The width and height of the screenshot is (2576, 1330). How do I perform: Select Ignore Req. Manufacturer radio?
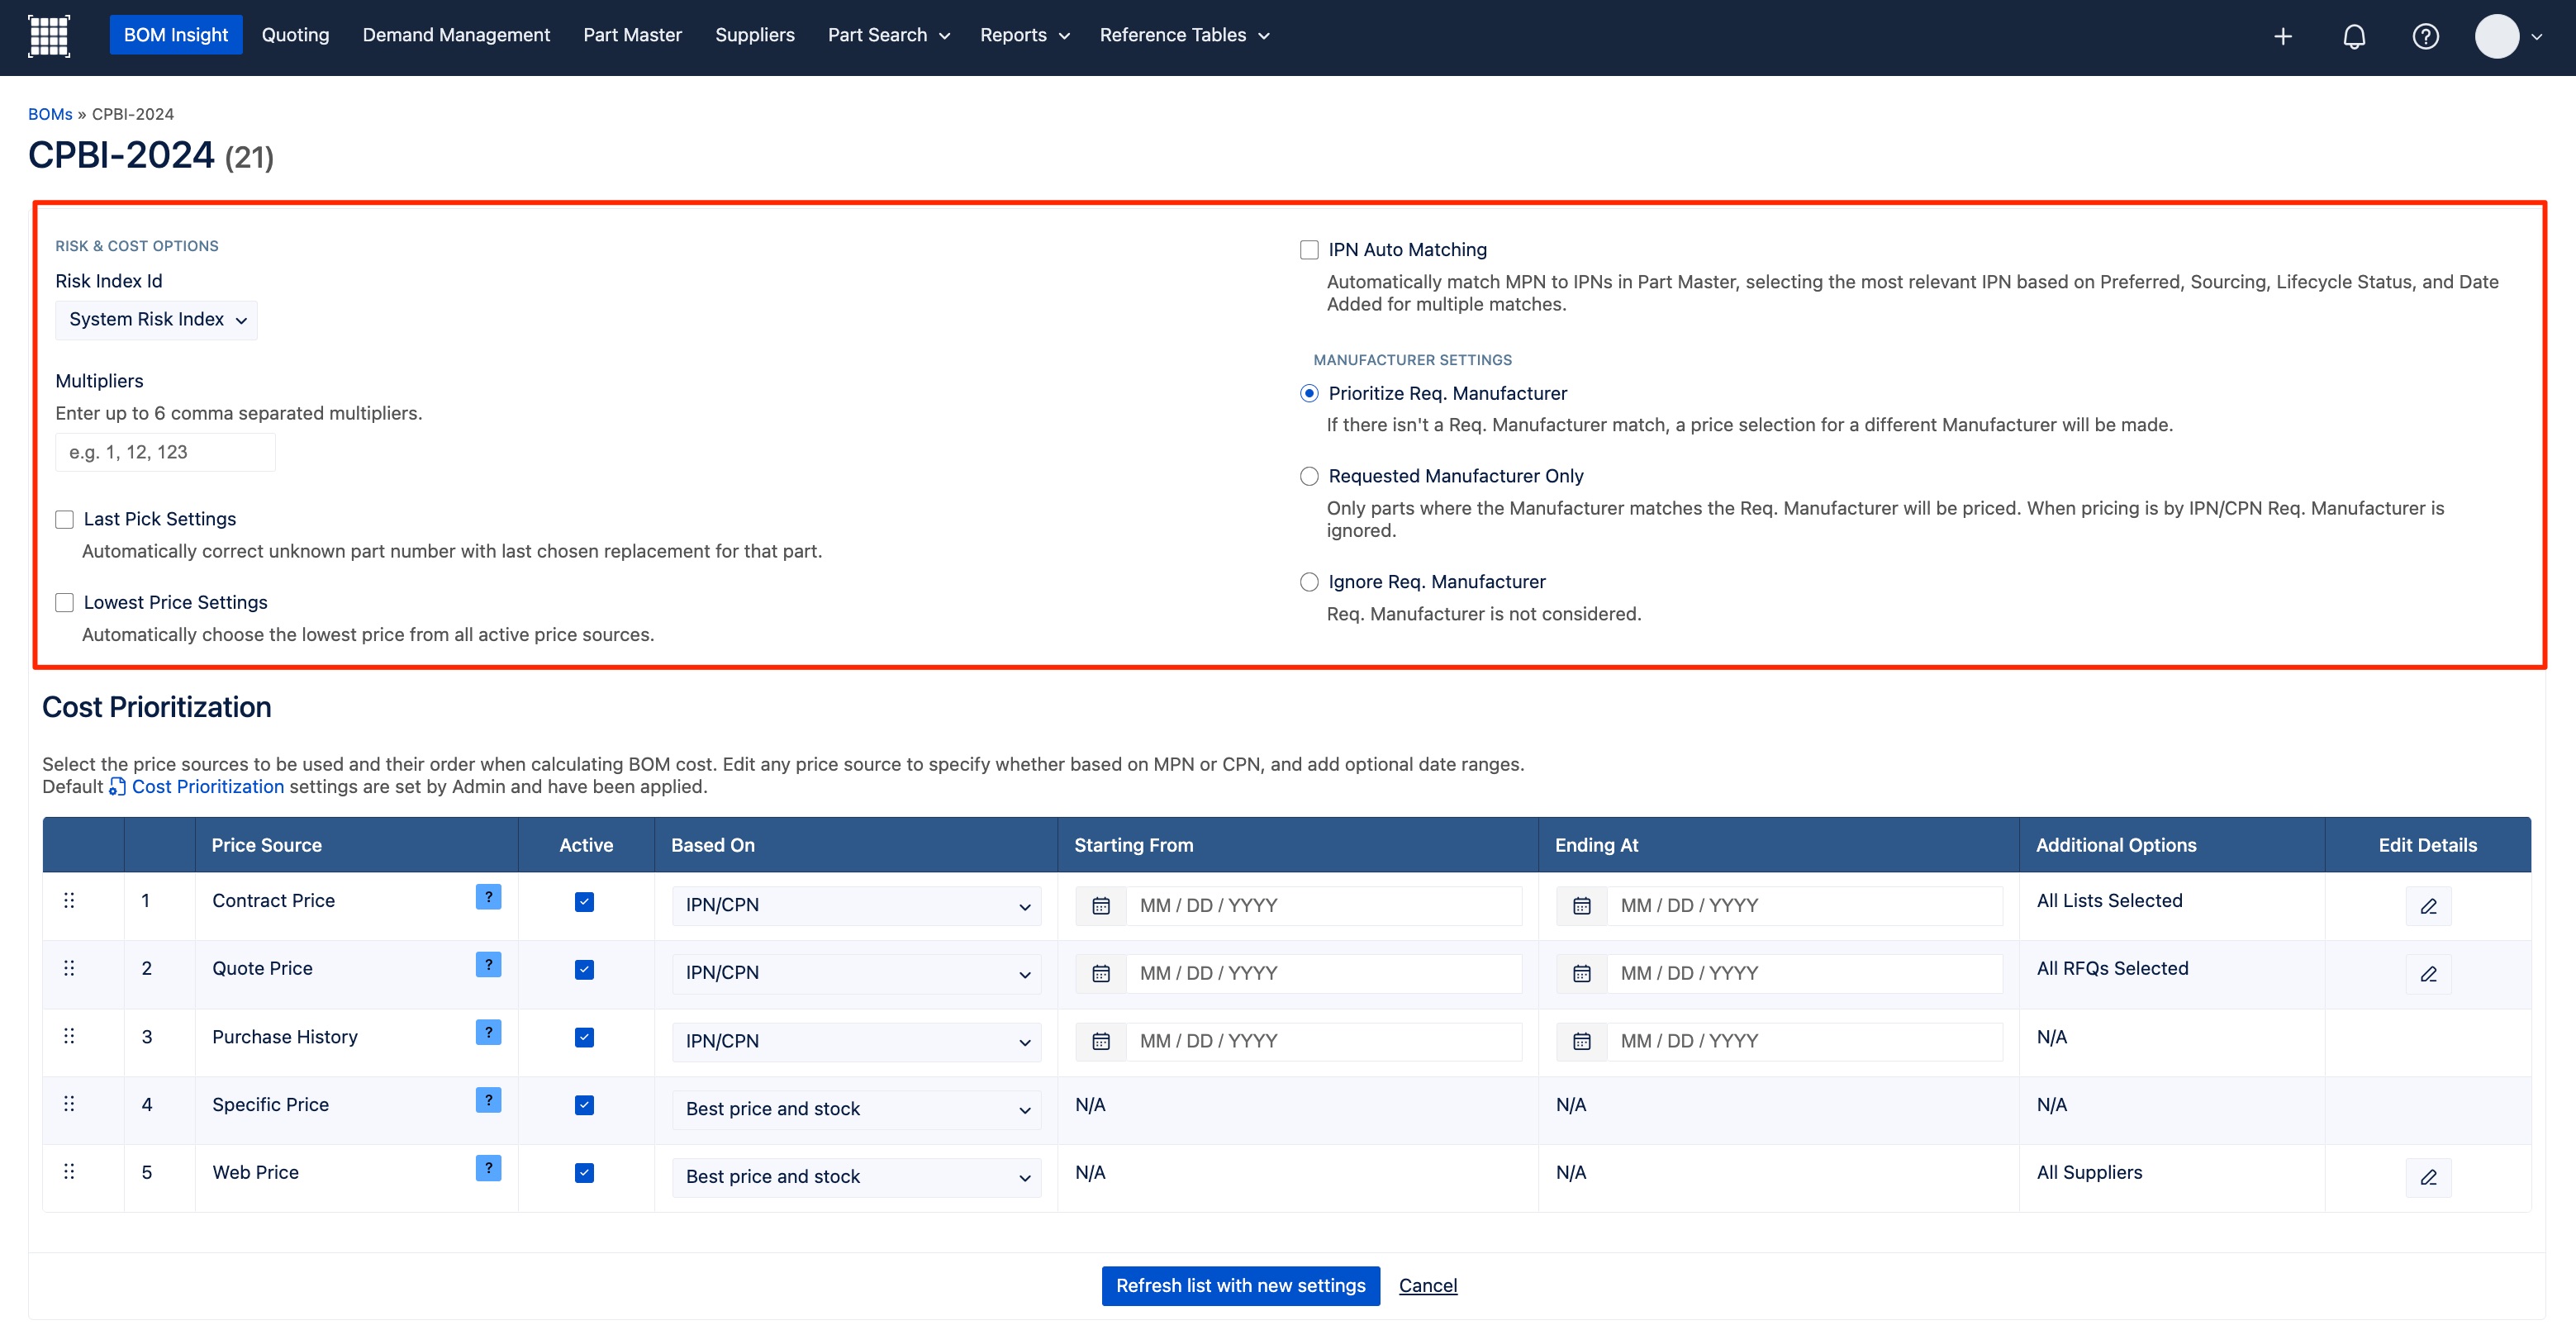[1309, 582]
